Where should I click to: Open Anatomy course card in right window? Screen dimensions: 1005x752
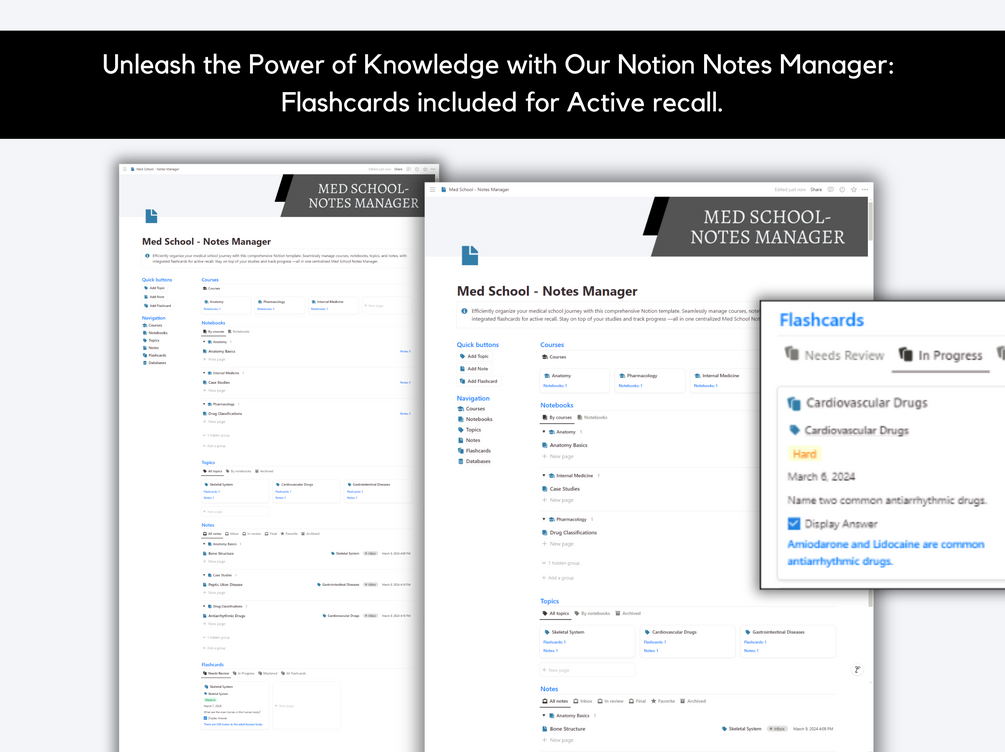pyautogui.click(x=575, y=380)
